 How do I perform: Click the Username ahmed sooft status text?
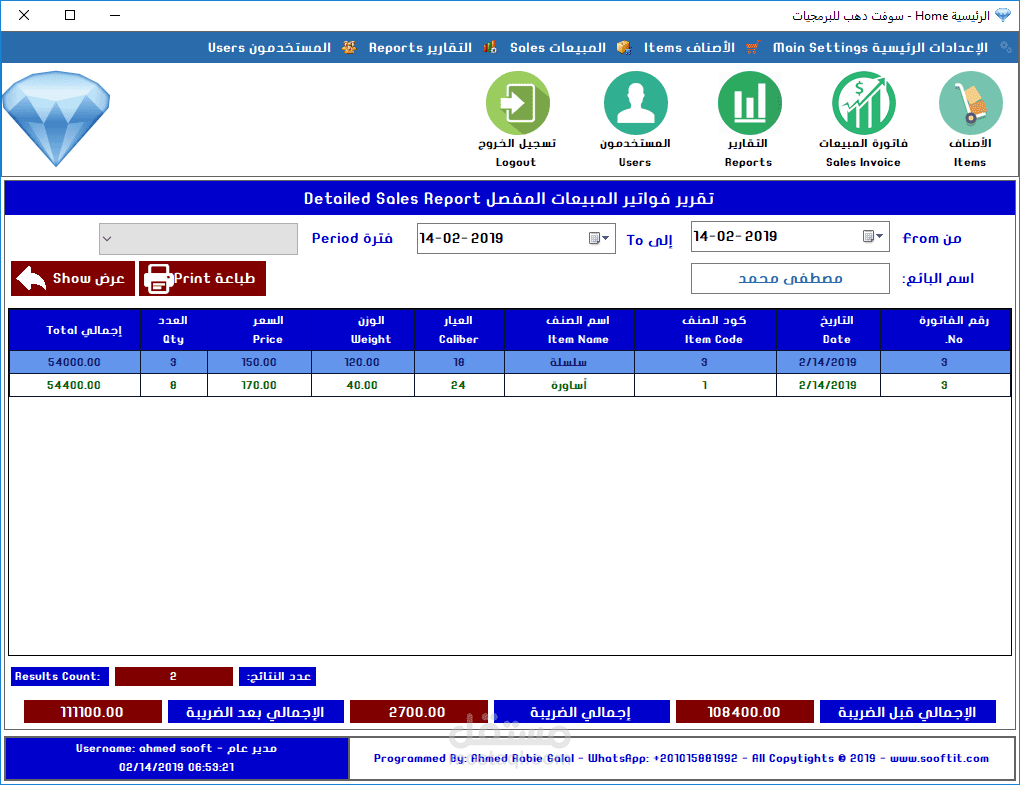tap(176, 749)
